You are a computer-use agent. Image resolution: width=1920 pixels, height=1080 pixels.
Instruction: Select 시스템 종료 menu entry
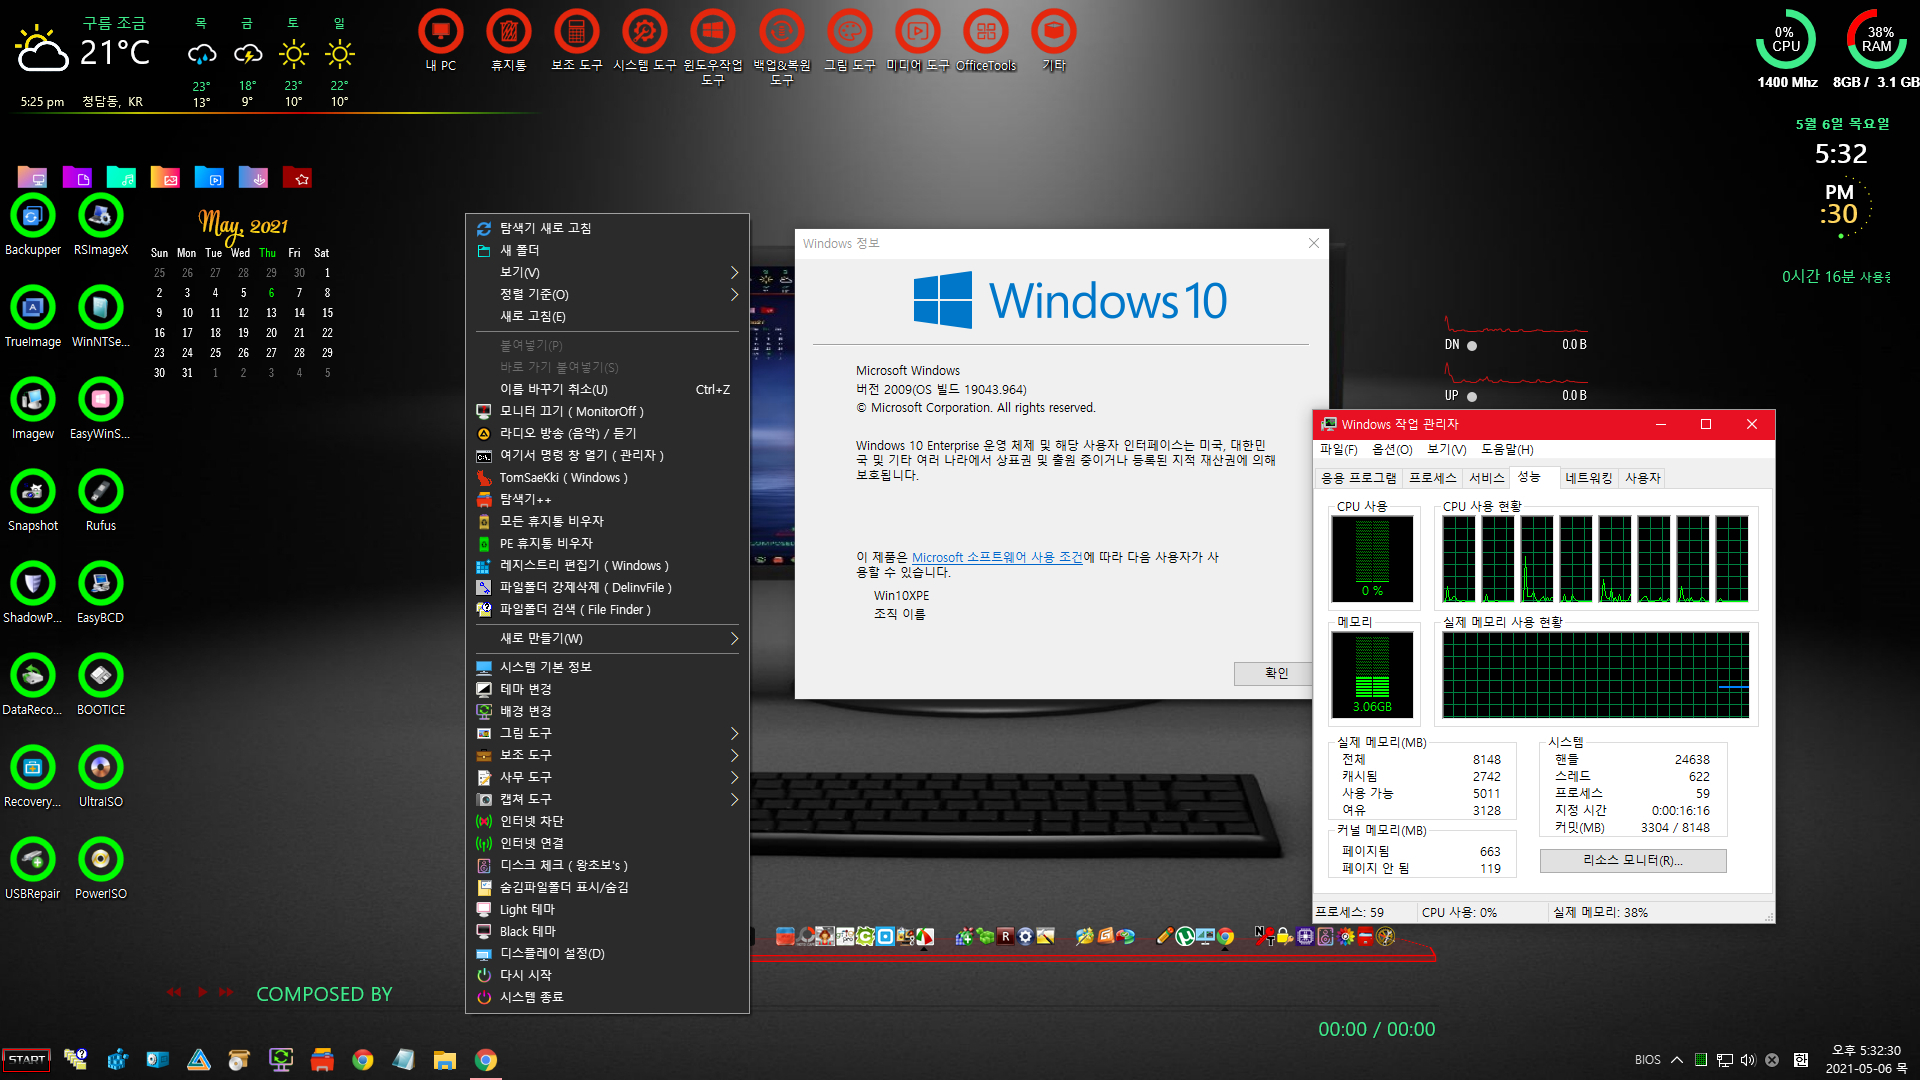607,997
